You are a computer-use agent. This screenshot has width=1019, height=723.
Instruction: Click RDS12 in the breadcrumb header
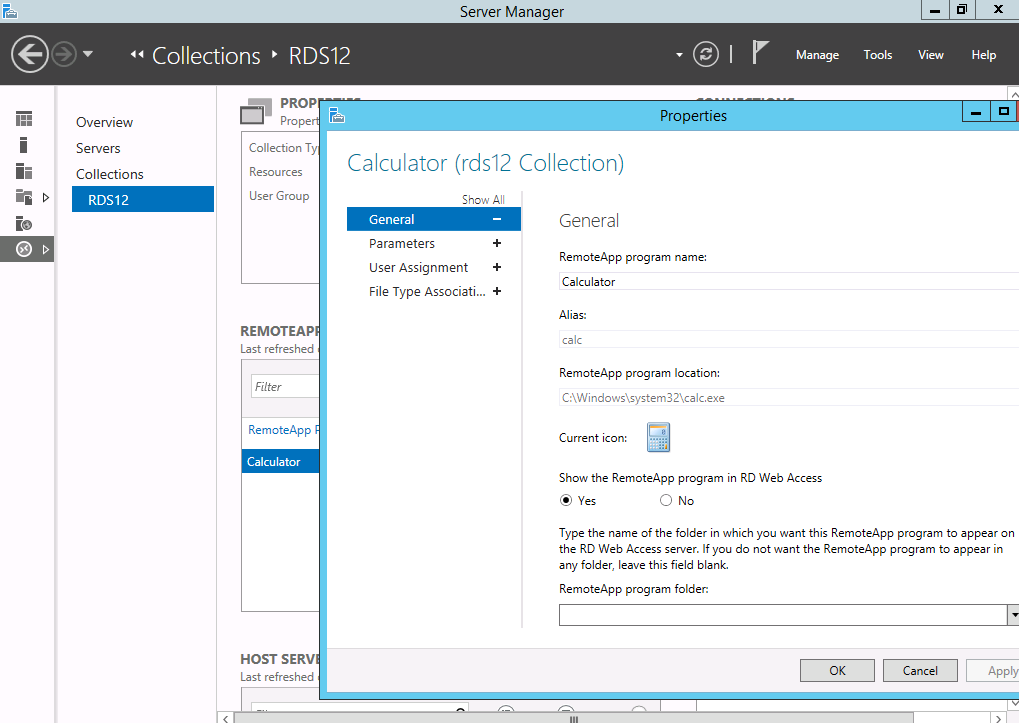[x=319, y=56]
